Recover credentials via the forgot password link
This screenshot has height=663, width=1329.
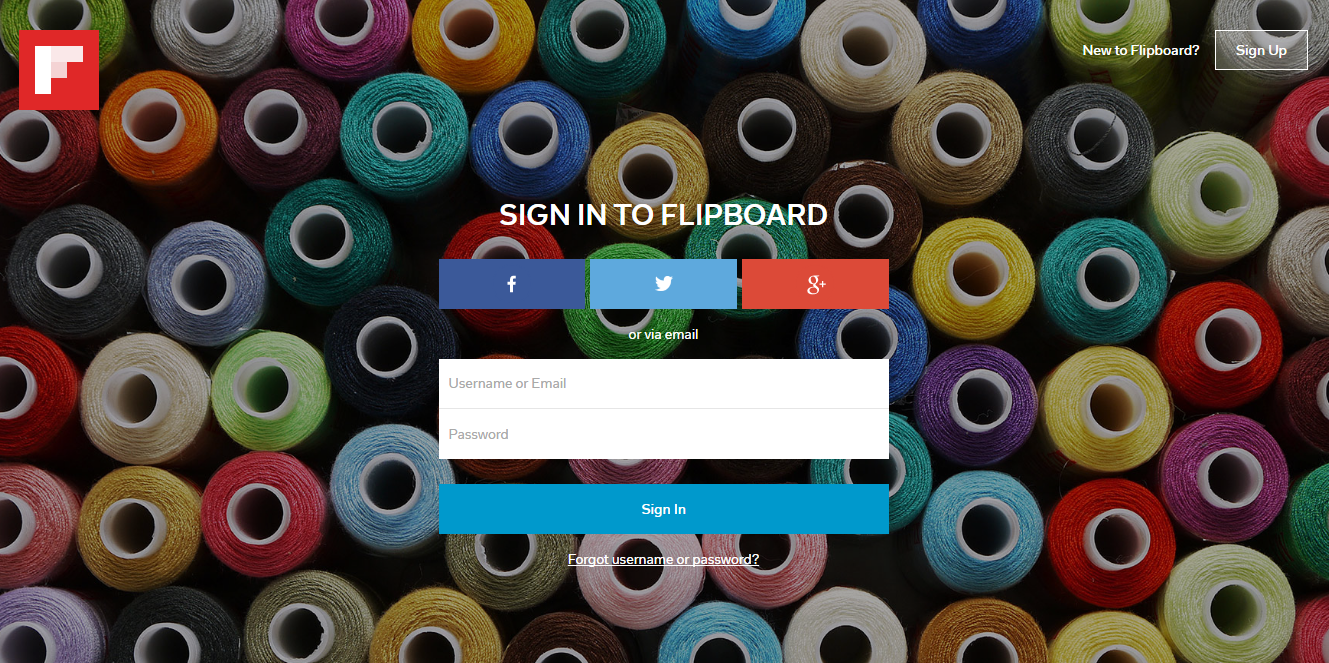664,559
